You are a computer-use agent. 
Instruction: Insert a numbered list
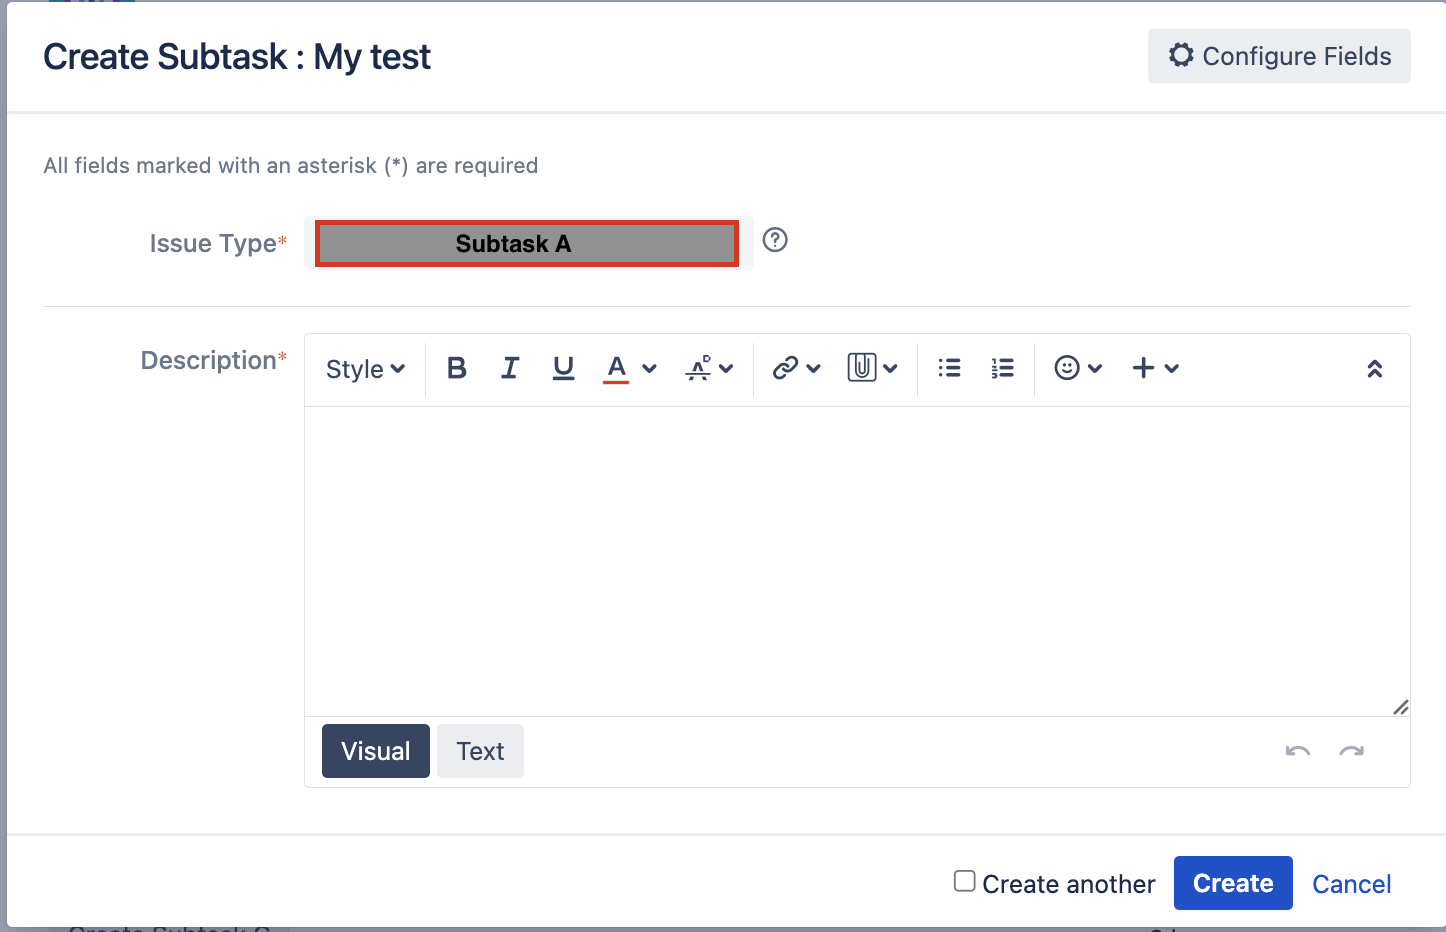coord(1002,368)
